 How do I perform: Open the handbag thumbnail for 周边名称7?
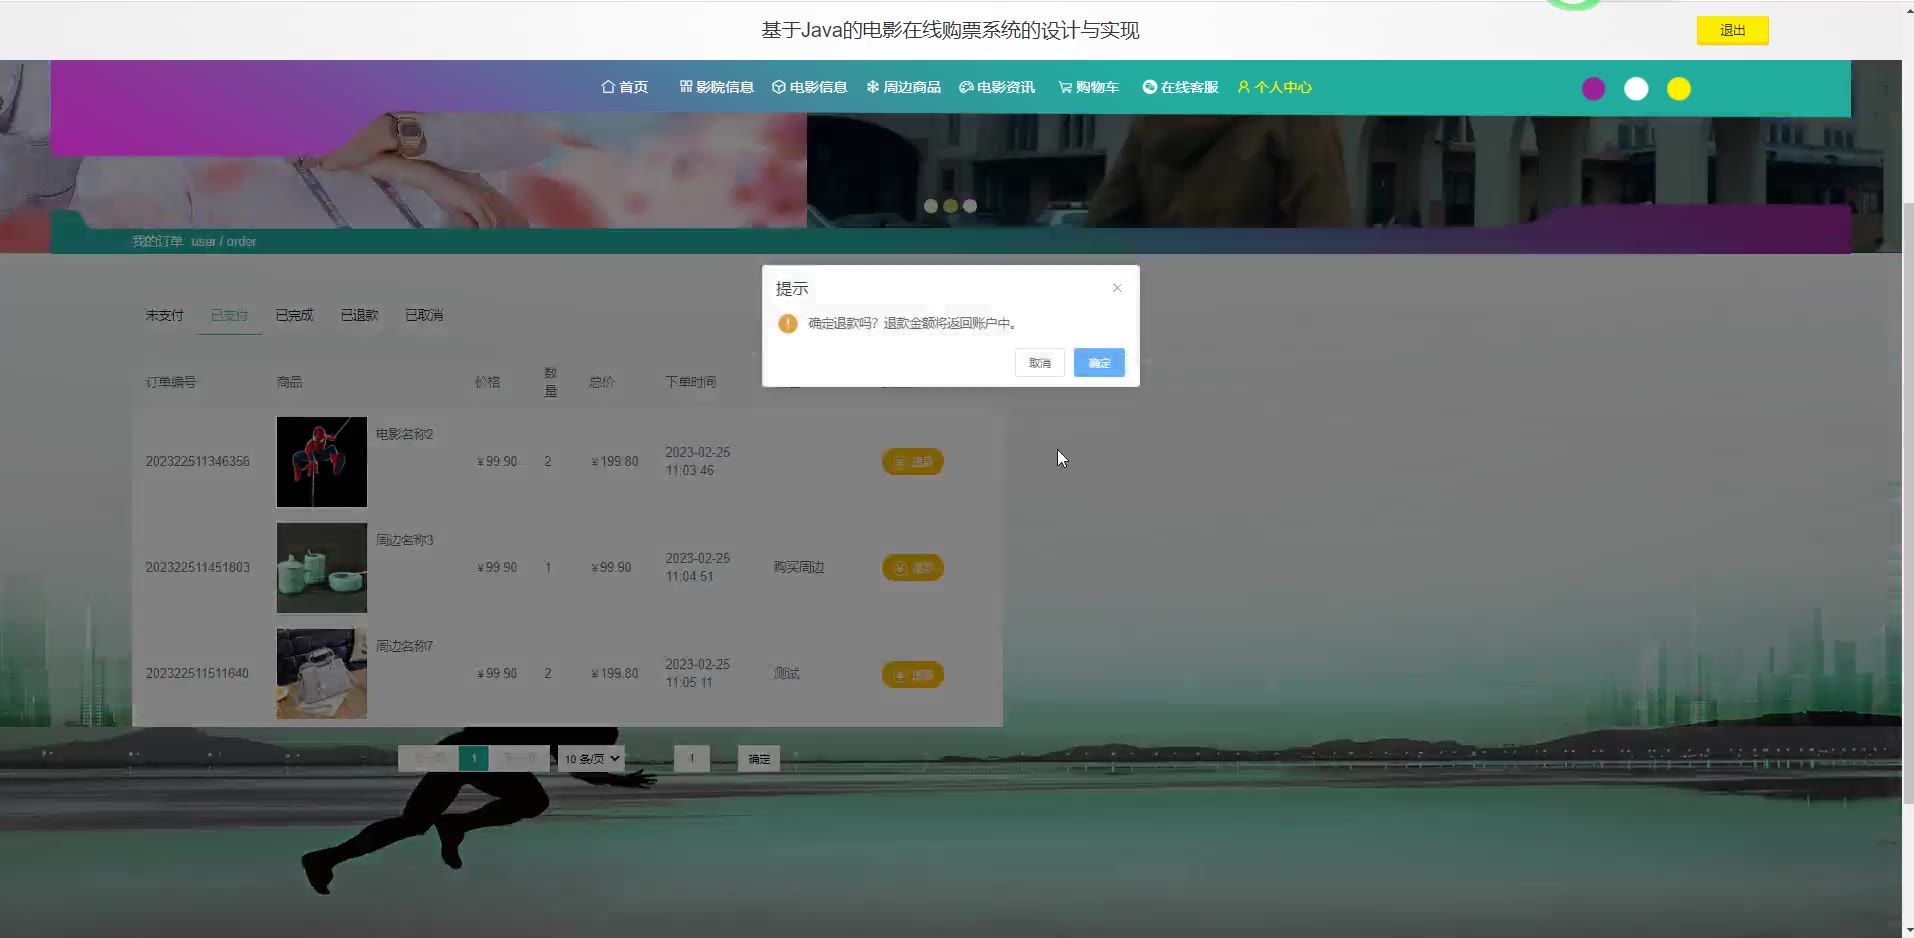click(x=322, y=674)
